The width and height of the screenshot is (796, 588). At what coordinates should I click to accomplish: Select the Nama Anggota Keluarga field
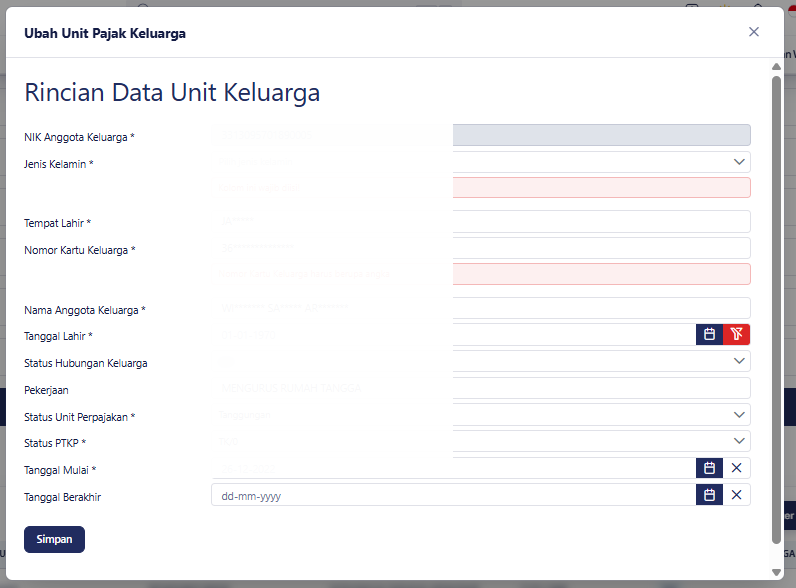[481, 308]
